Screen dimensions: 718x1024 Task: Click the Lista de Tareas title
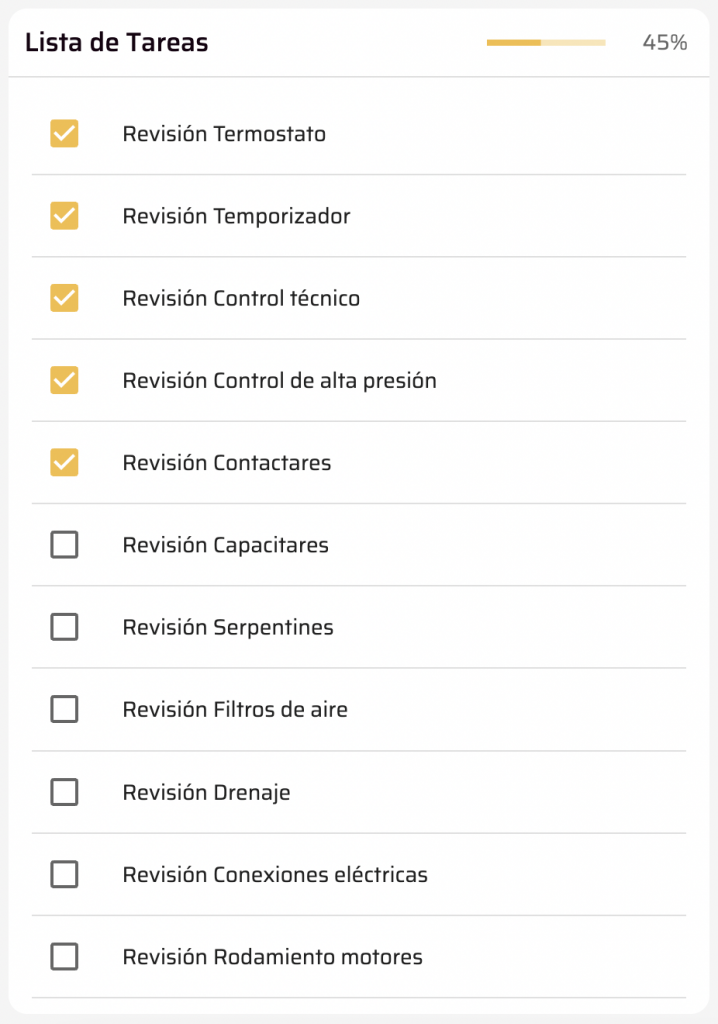116,42
